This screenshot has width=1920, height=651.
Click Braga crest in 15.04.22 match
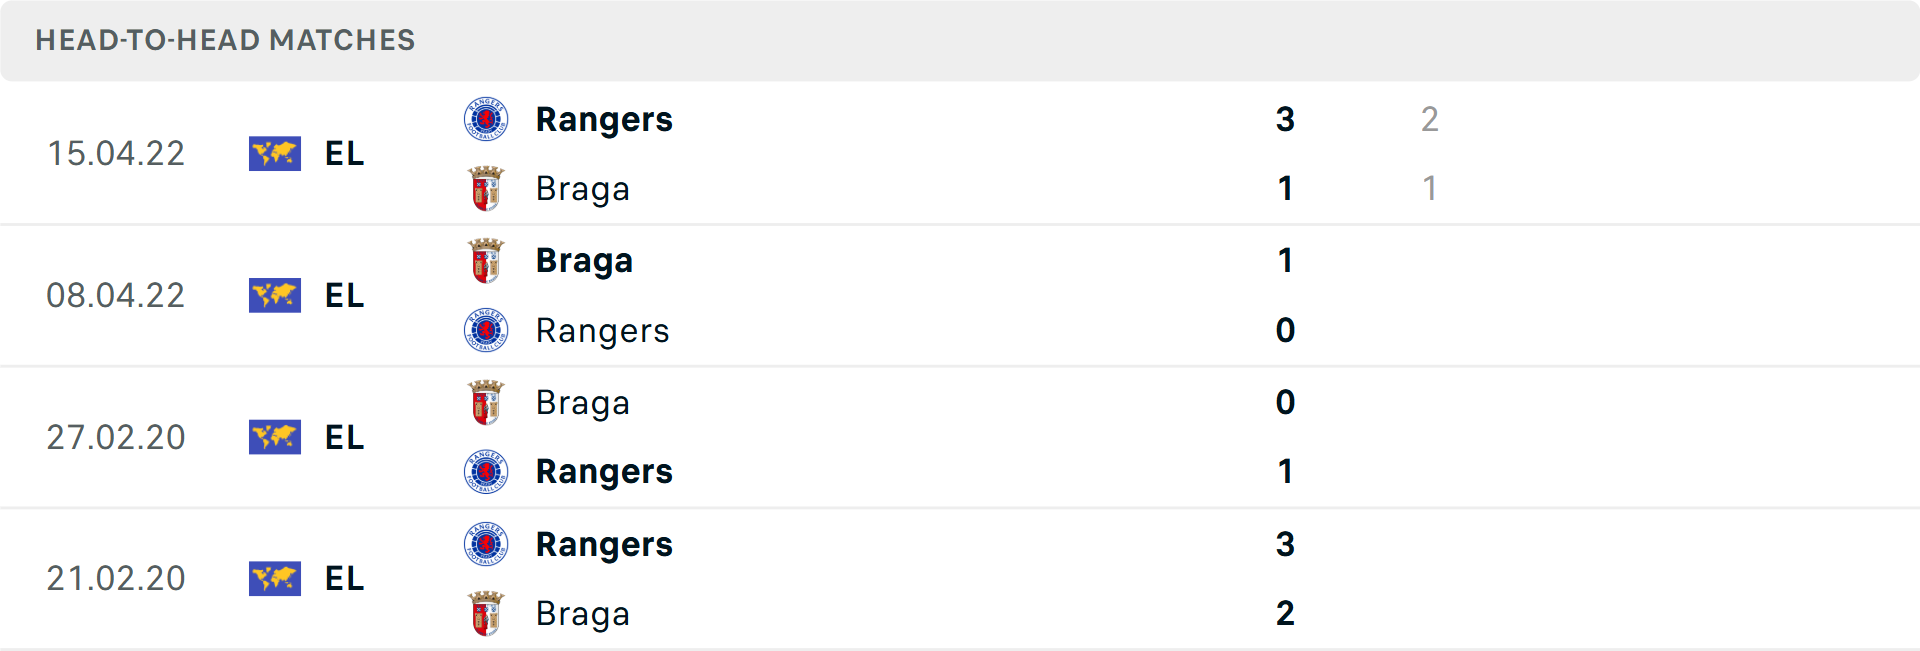pyautogui.click(x=486, y=189)
